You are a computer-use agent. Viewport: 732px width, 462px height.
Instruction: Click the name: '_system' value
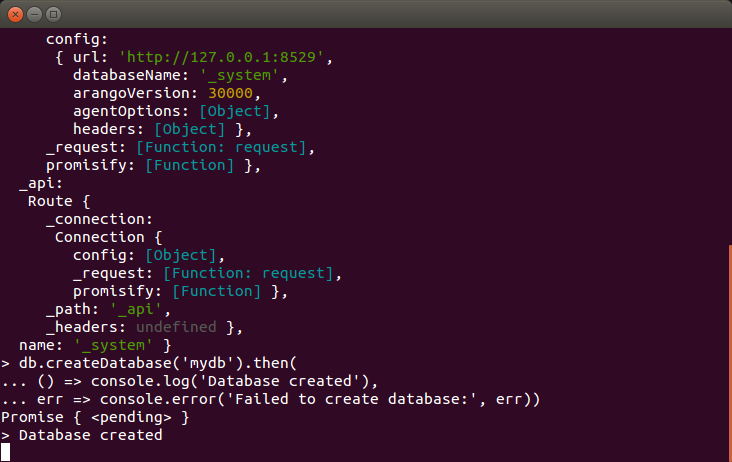coord(113,346)
